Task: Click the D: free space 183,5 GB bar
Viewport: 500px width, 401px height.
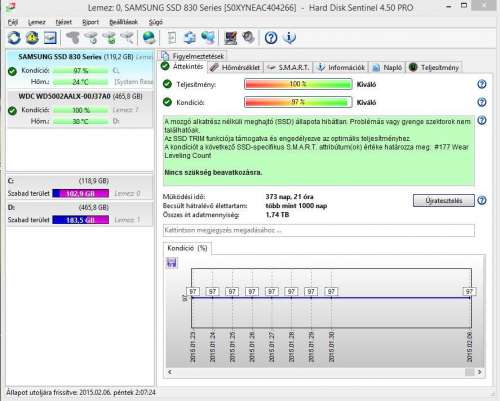Action: pos(81,220)
